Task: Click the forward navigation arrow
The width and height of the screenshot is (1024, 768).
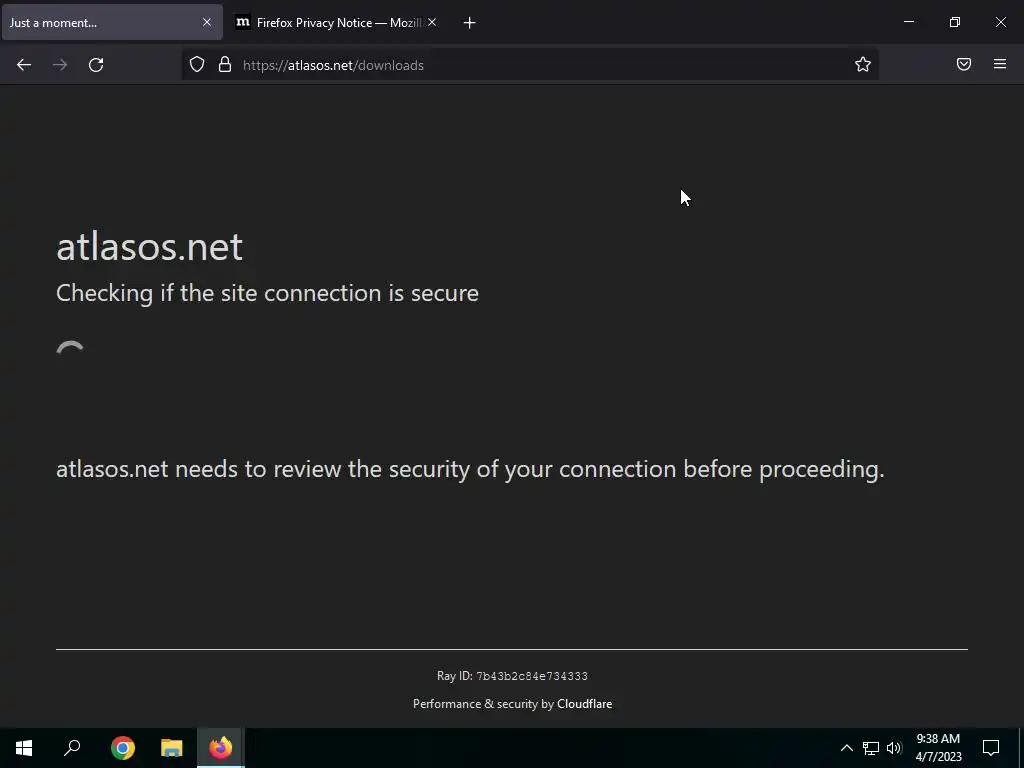Action: pos(60,65)
